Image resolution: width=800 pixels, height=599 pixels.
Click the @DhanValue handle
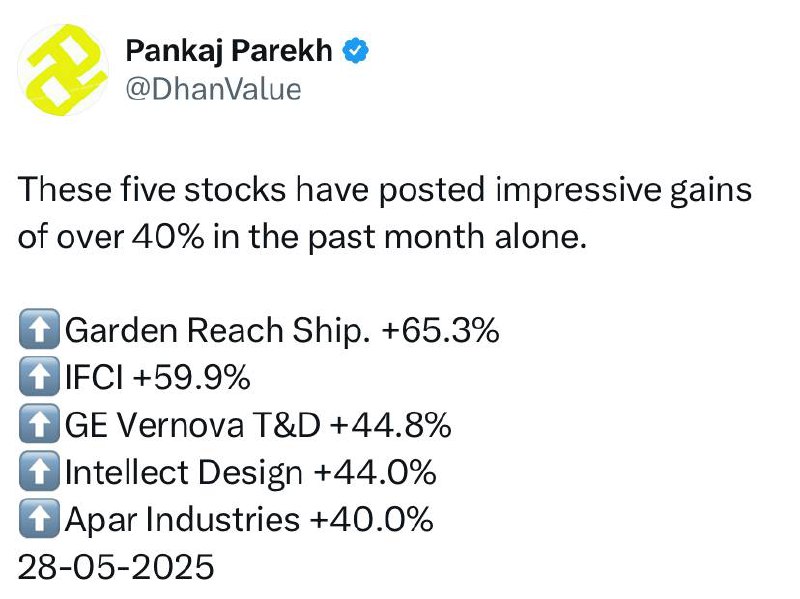pyautogui.click(x=213, y=90)
